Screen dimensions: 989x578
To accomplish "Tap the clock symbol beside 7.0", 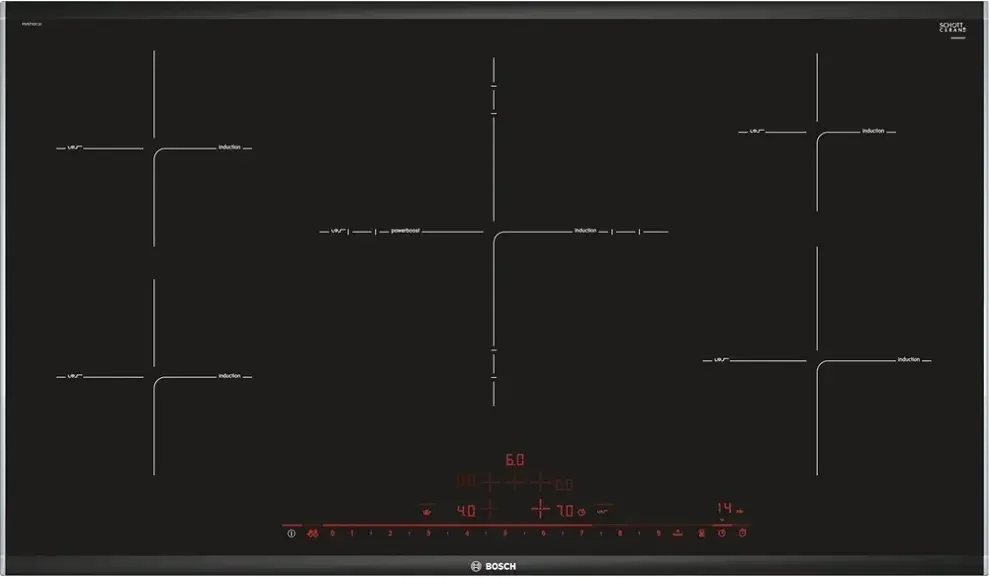I will (x=581, y=512).
